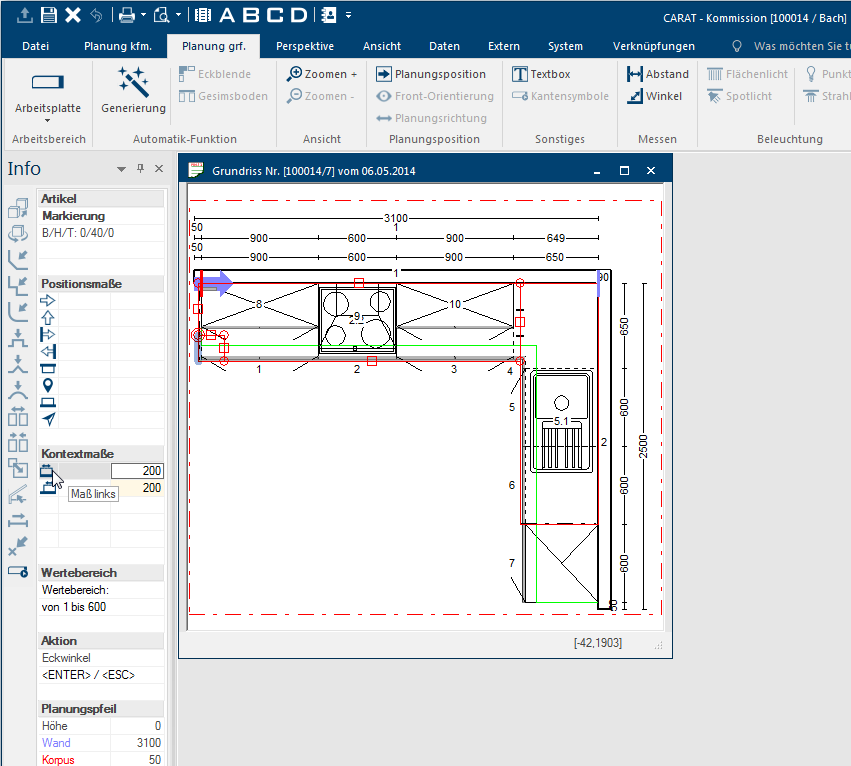This screenshot has height=766, width=851.
Task: Switch to the Perspektive ribbon tab
Action: [305, 46]
